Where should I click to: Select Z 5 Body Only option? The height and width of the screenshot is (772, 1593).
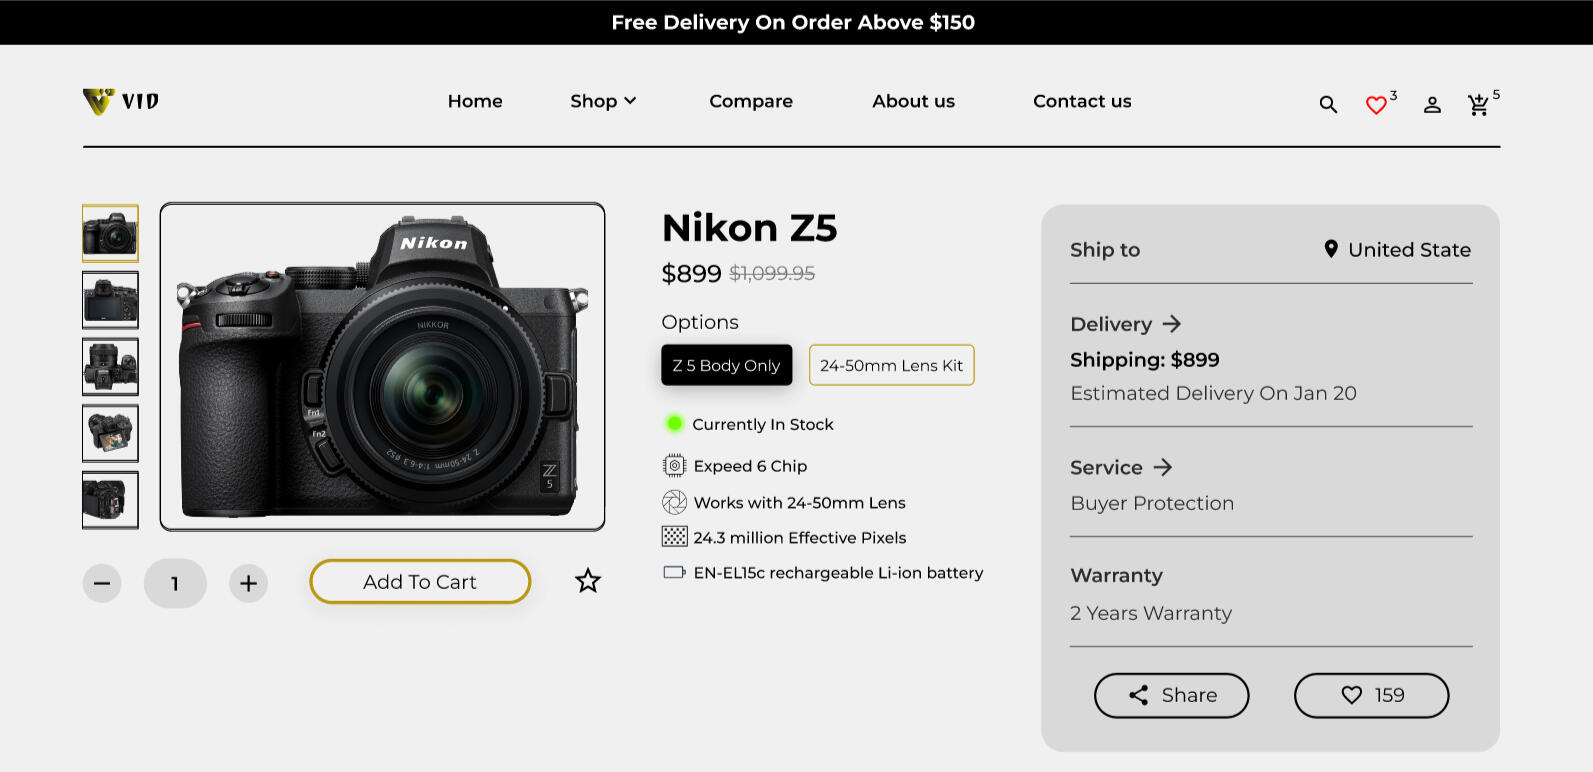click(727, 365)
